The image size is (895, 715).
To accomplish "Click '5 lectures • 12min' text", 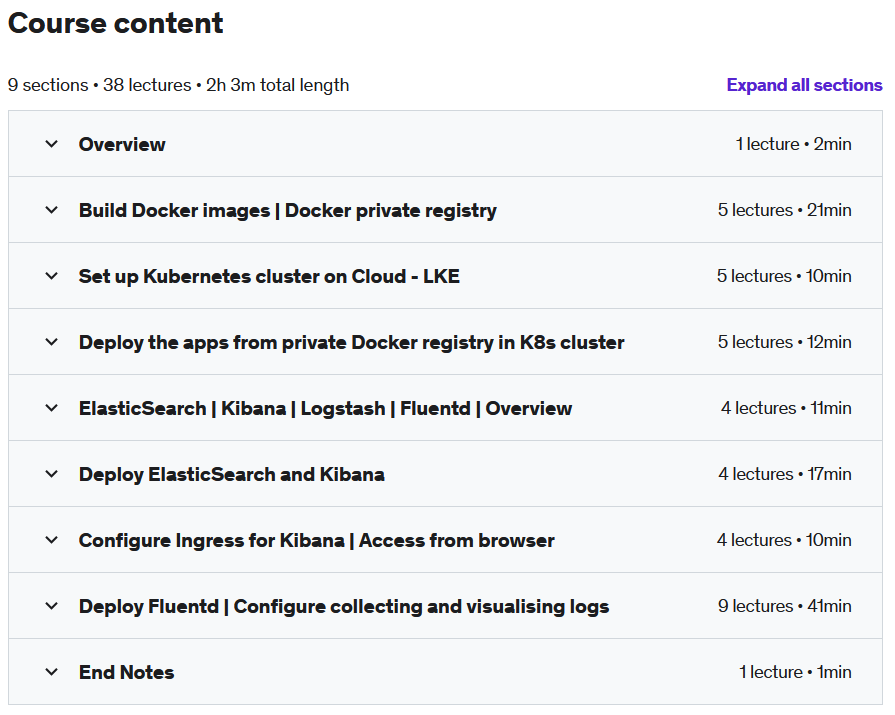I will [x=784, y=342].
